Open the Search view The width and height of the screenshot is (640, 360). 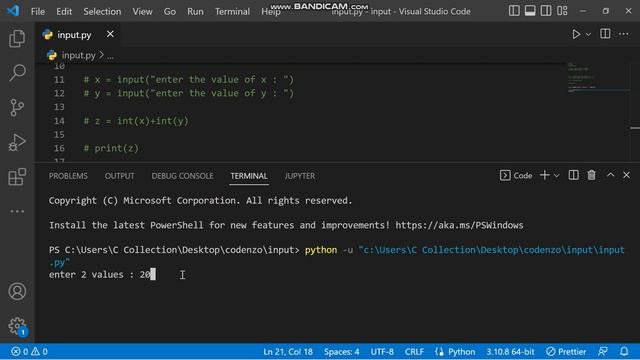(x=17, y=73)
